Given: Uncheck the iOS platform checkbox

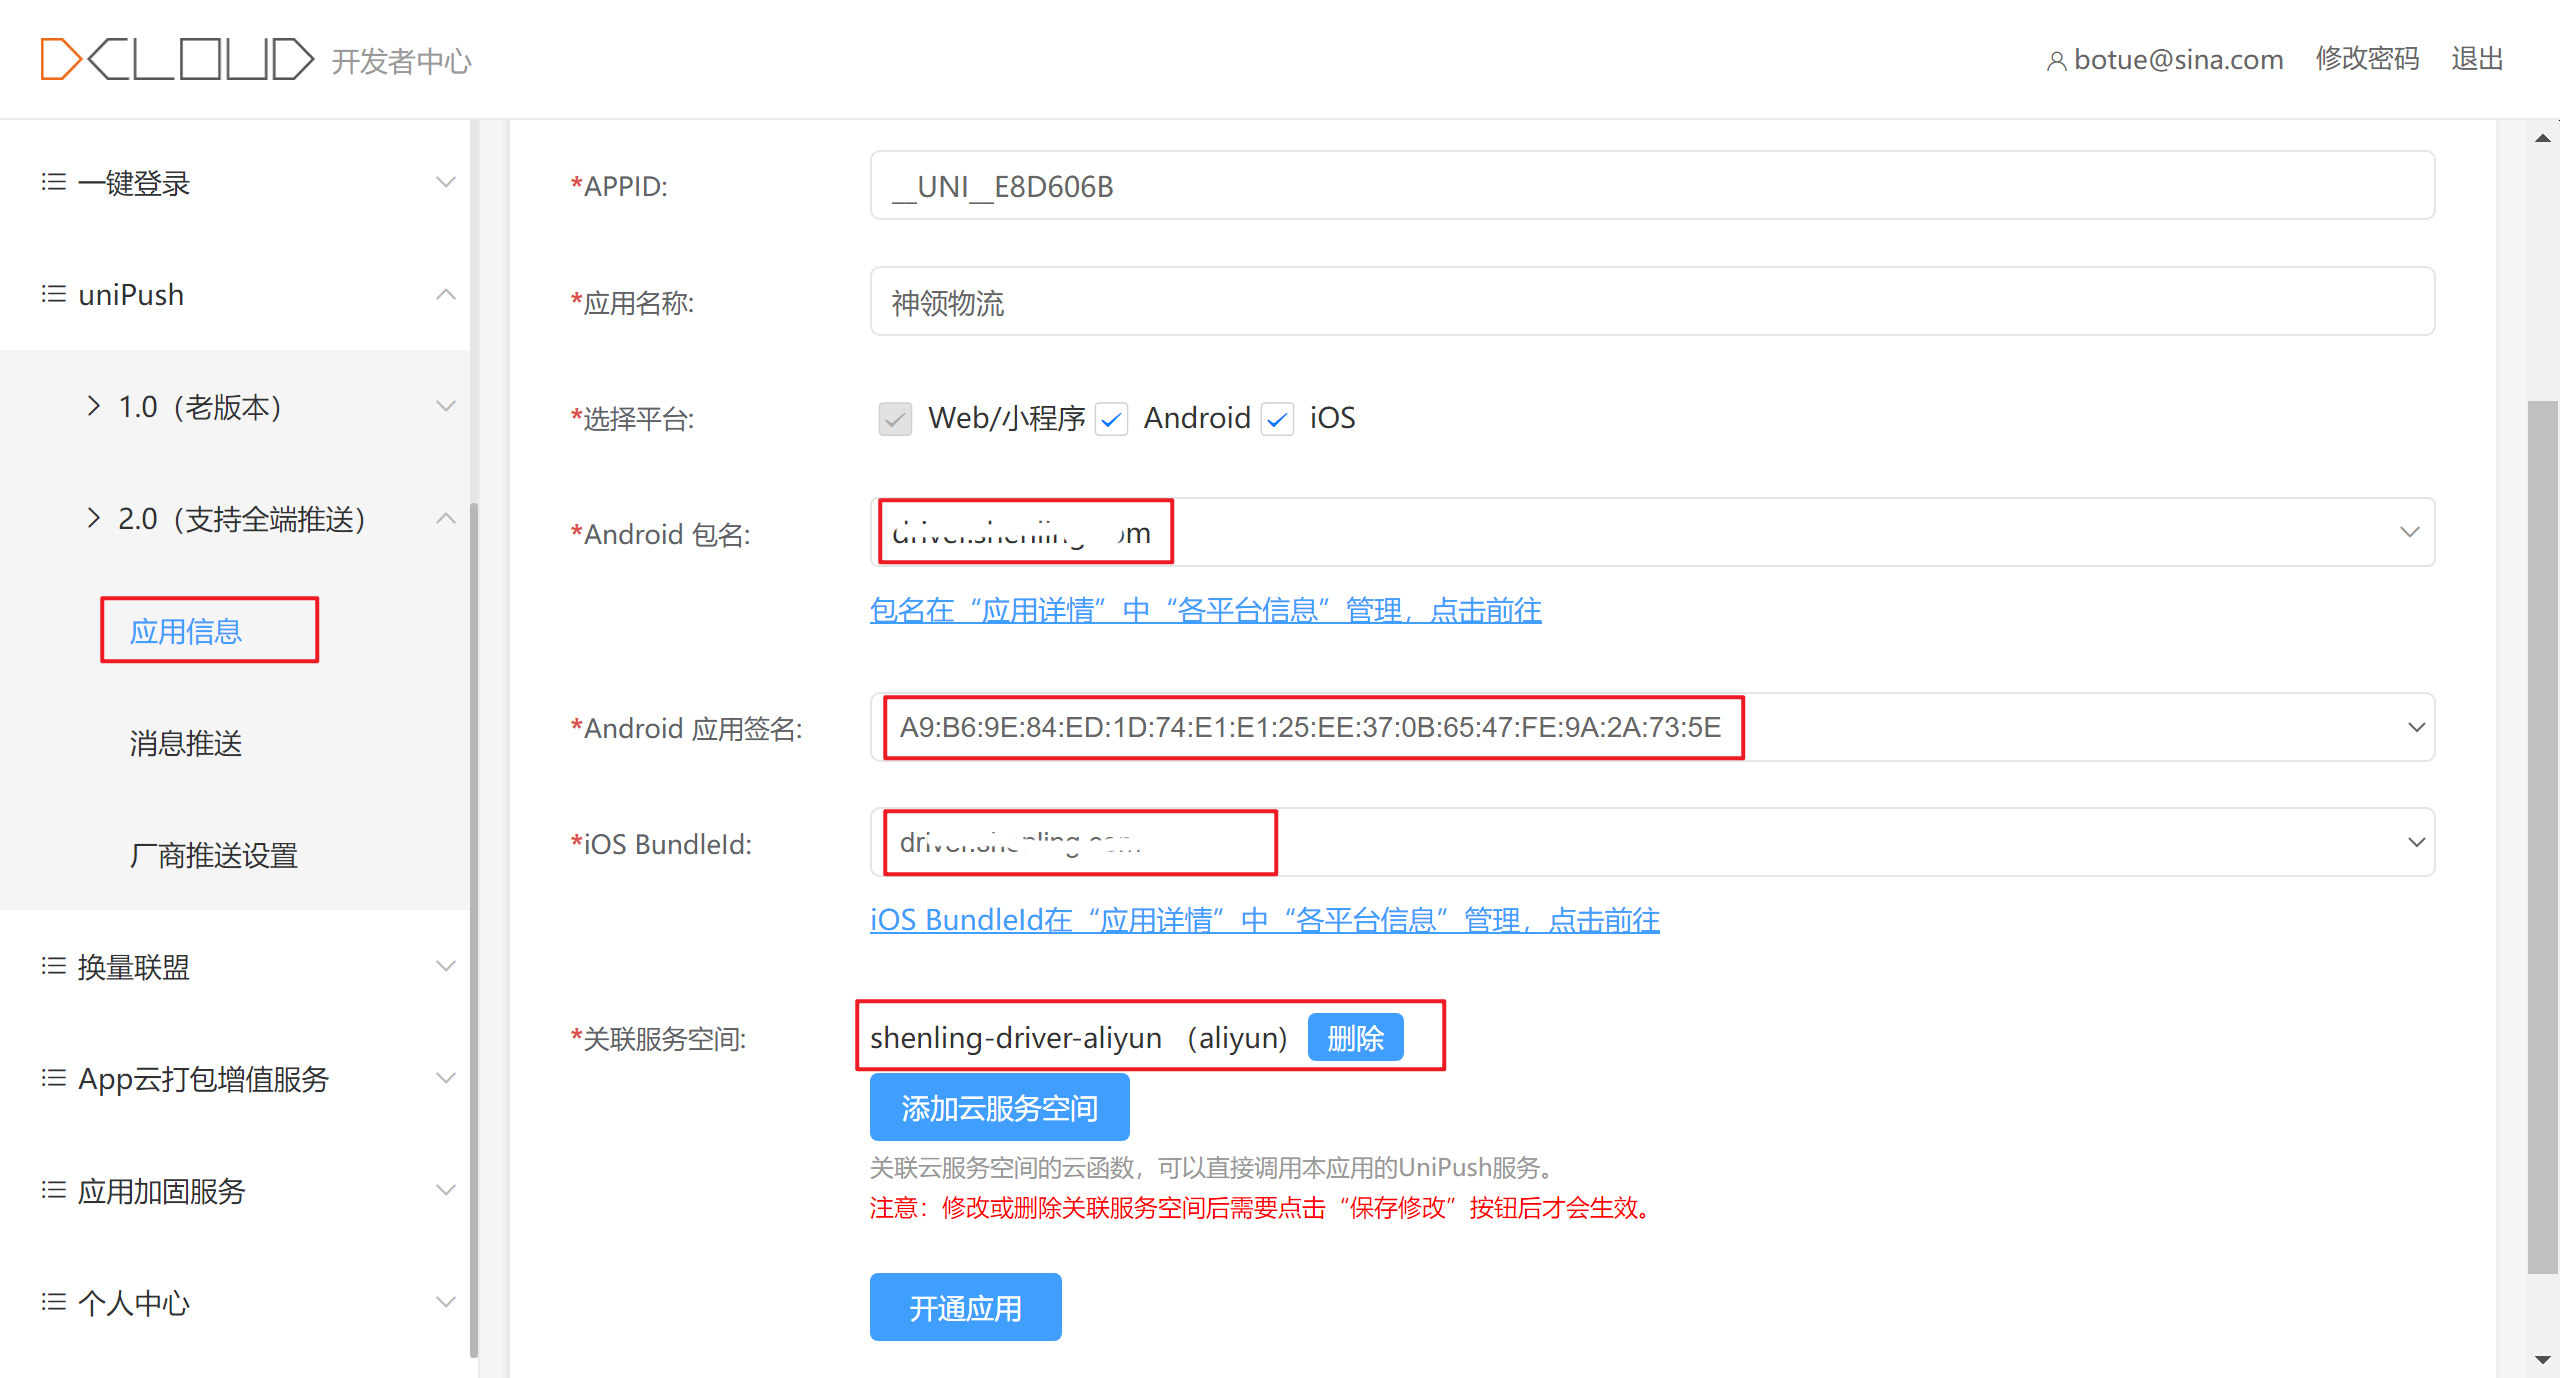Looking at the screenshot, I should point(1277,418).
